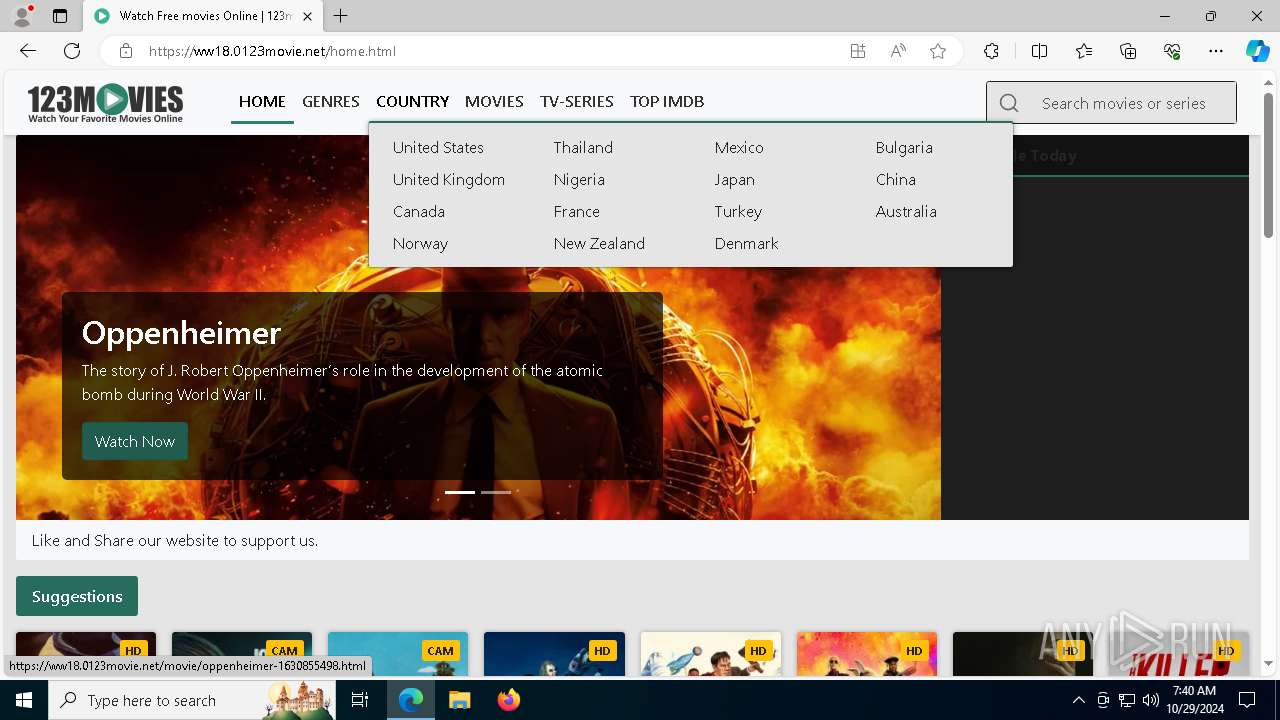1280x720 pixels.
Task: Open Browser essentials heart icon
Action: (1172, 51)
